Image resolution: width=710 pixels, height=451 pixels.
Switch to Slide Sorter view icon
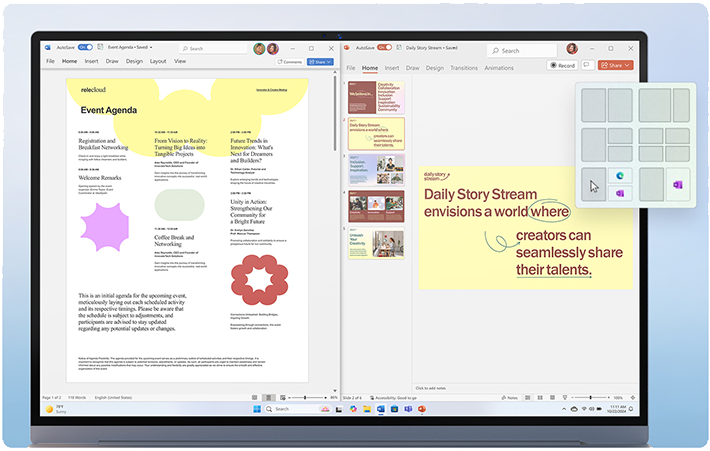[x=540, y=398]
